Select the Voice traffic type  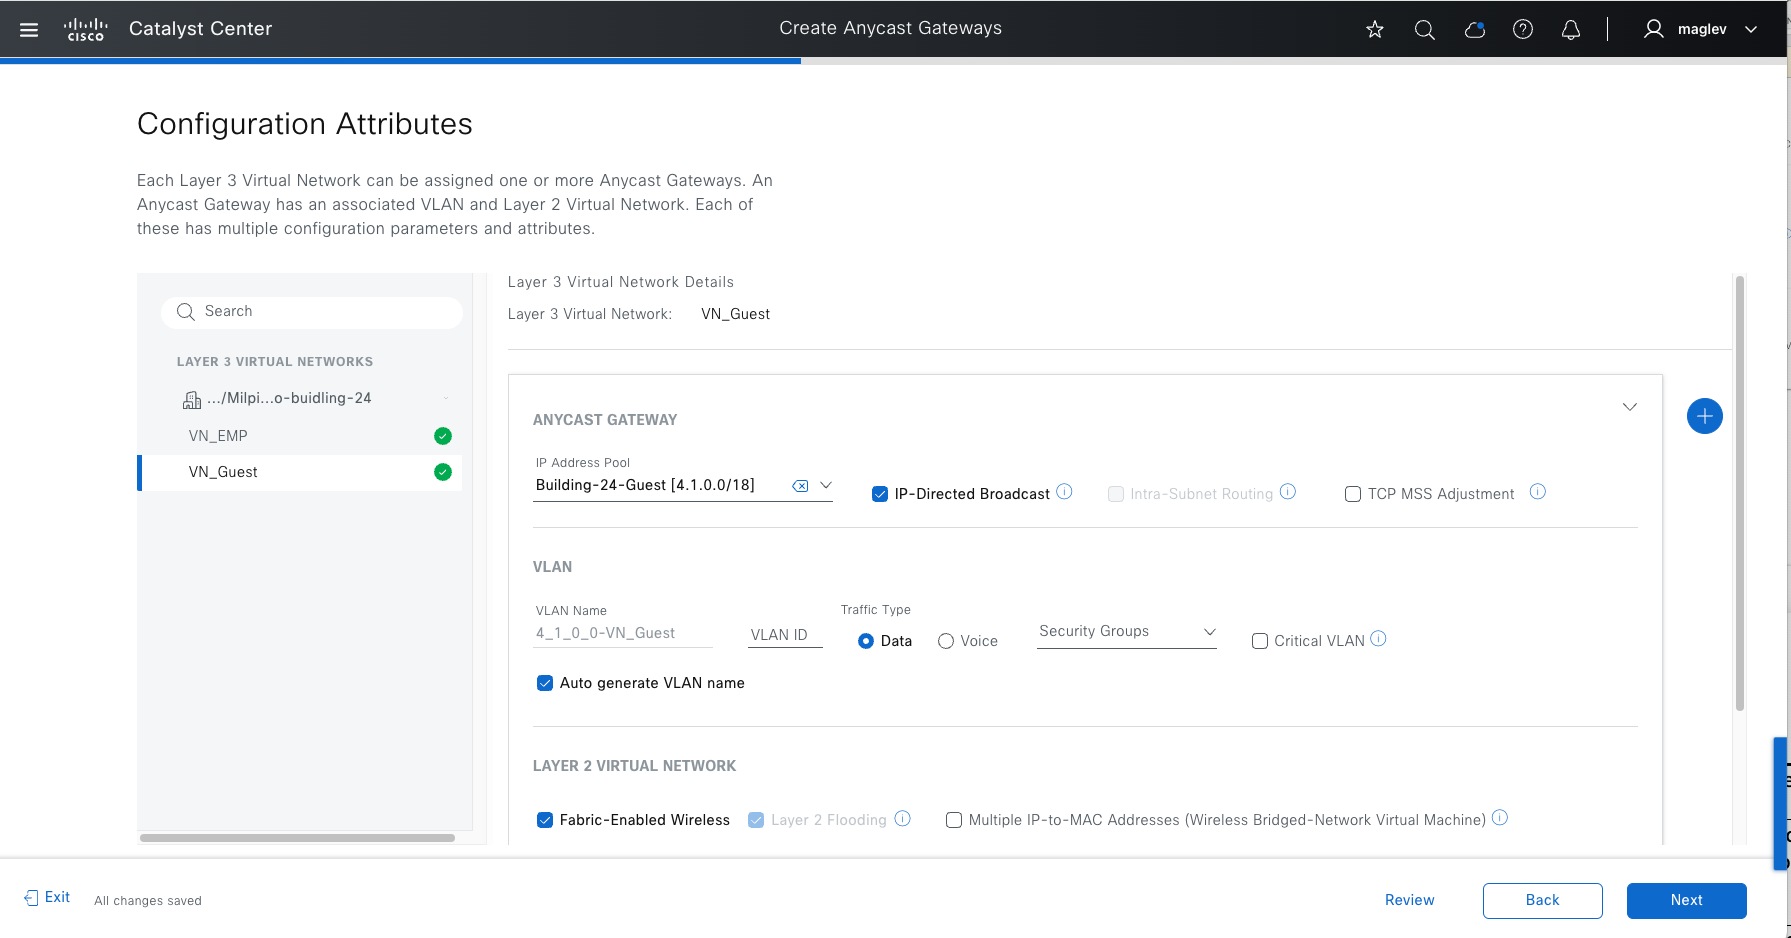click(x=946, y=641)
